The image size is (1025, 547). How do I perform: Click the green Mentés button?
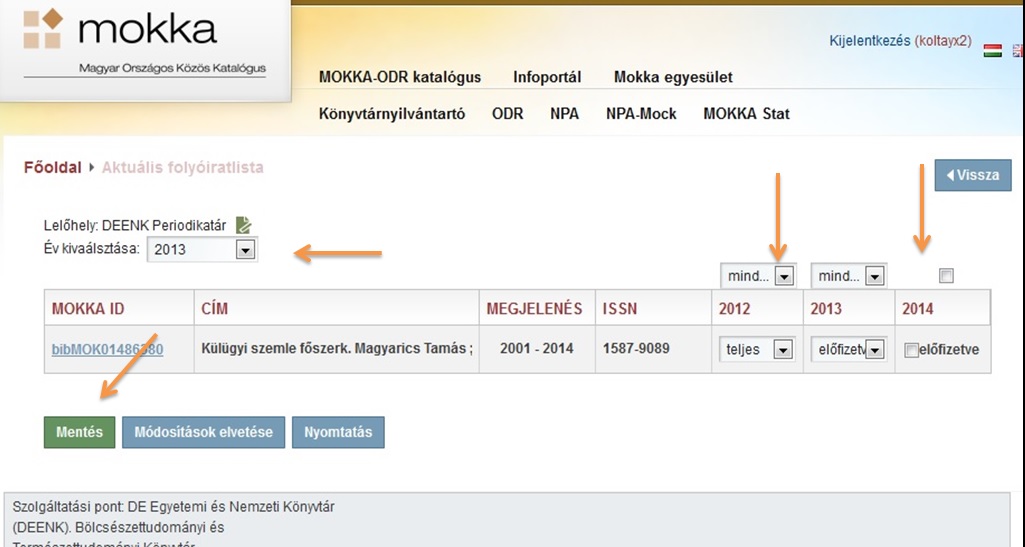pyautogui.click(x=79, y=432)
